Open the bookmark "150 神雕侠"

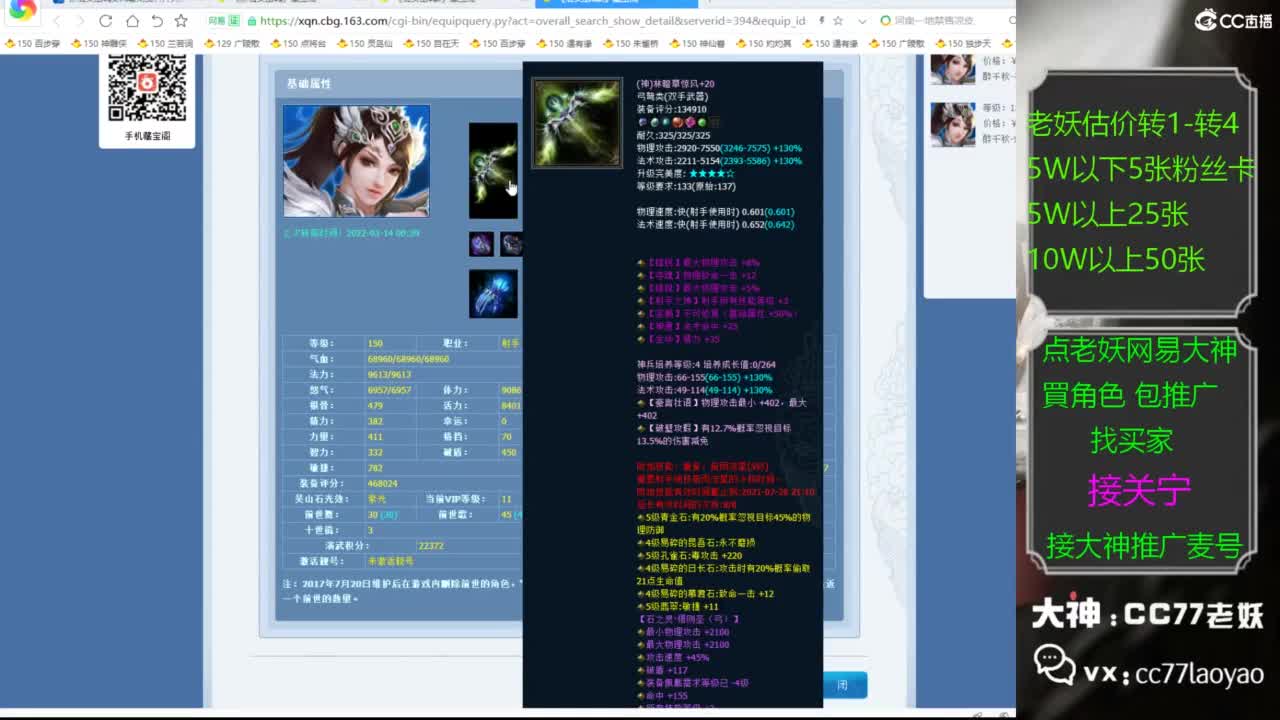pos(97,43)
